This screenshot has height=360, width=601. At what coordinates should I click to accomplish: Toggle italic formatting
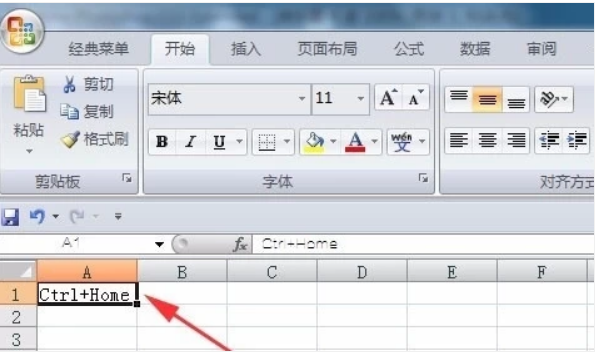click(x=190, y=141)
